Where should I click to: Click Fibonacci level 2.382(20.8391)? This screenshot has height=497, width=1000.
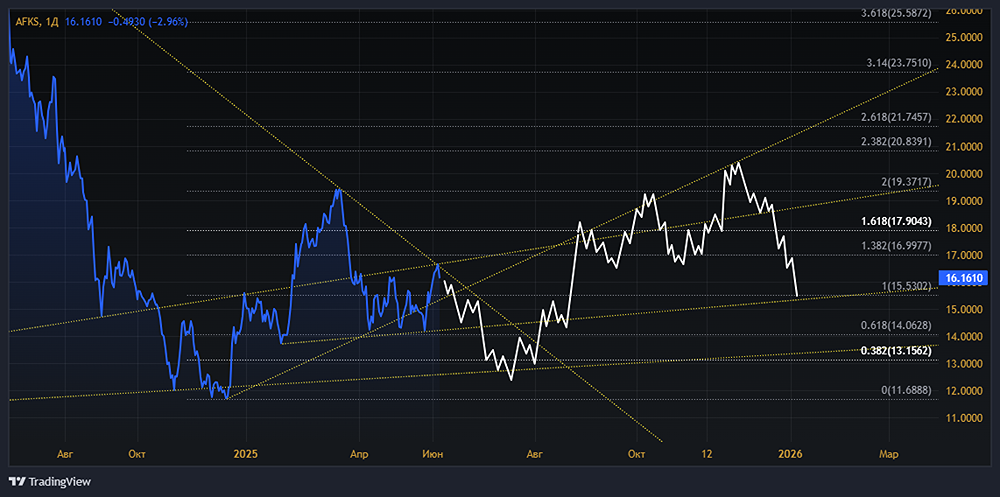[x=897, y=142]
